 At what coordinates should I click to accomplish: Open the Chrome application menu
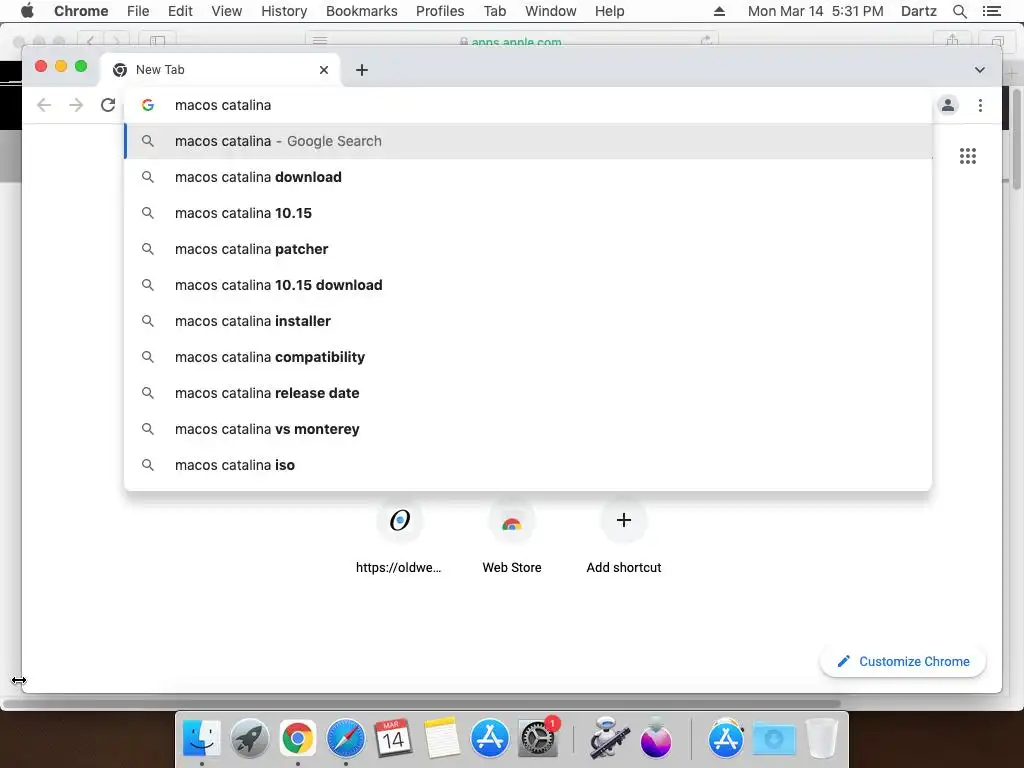click(x=81, y=11)
